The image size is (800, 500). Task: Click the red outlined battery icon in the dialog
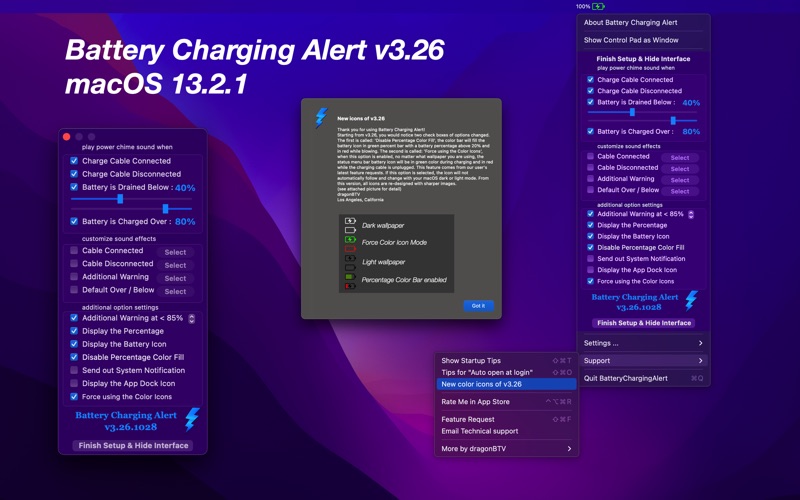(x=350, y=248)
